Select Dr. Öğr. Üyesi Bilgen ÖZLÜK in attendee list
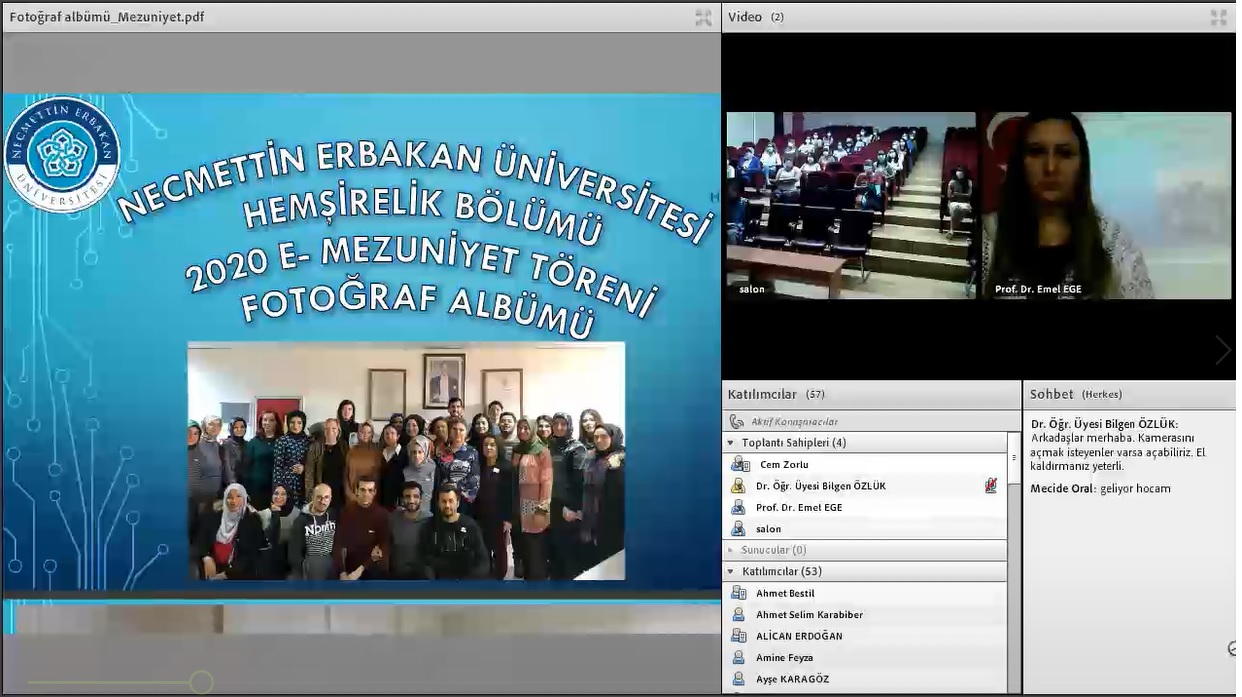This screenshot has width=1242, height=697. [820, 486]
